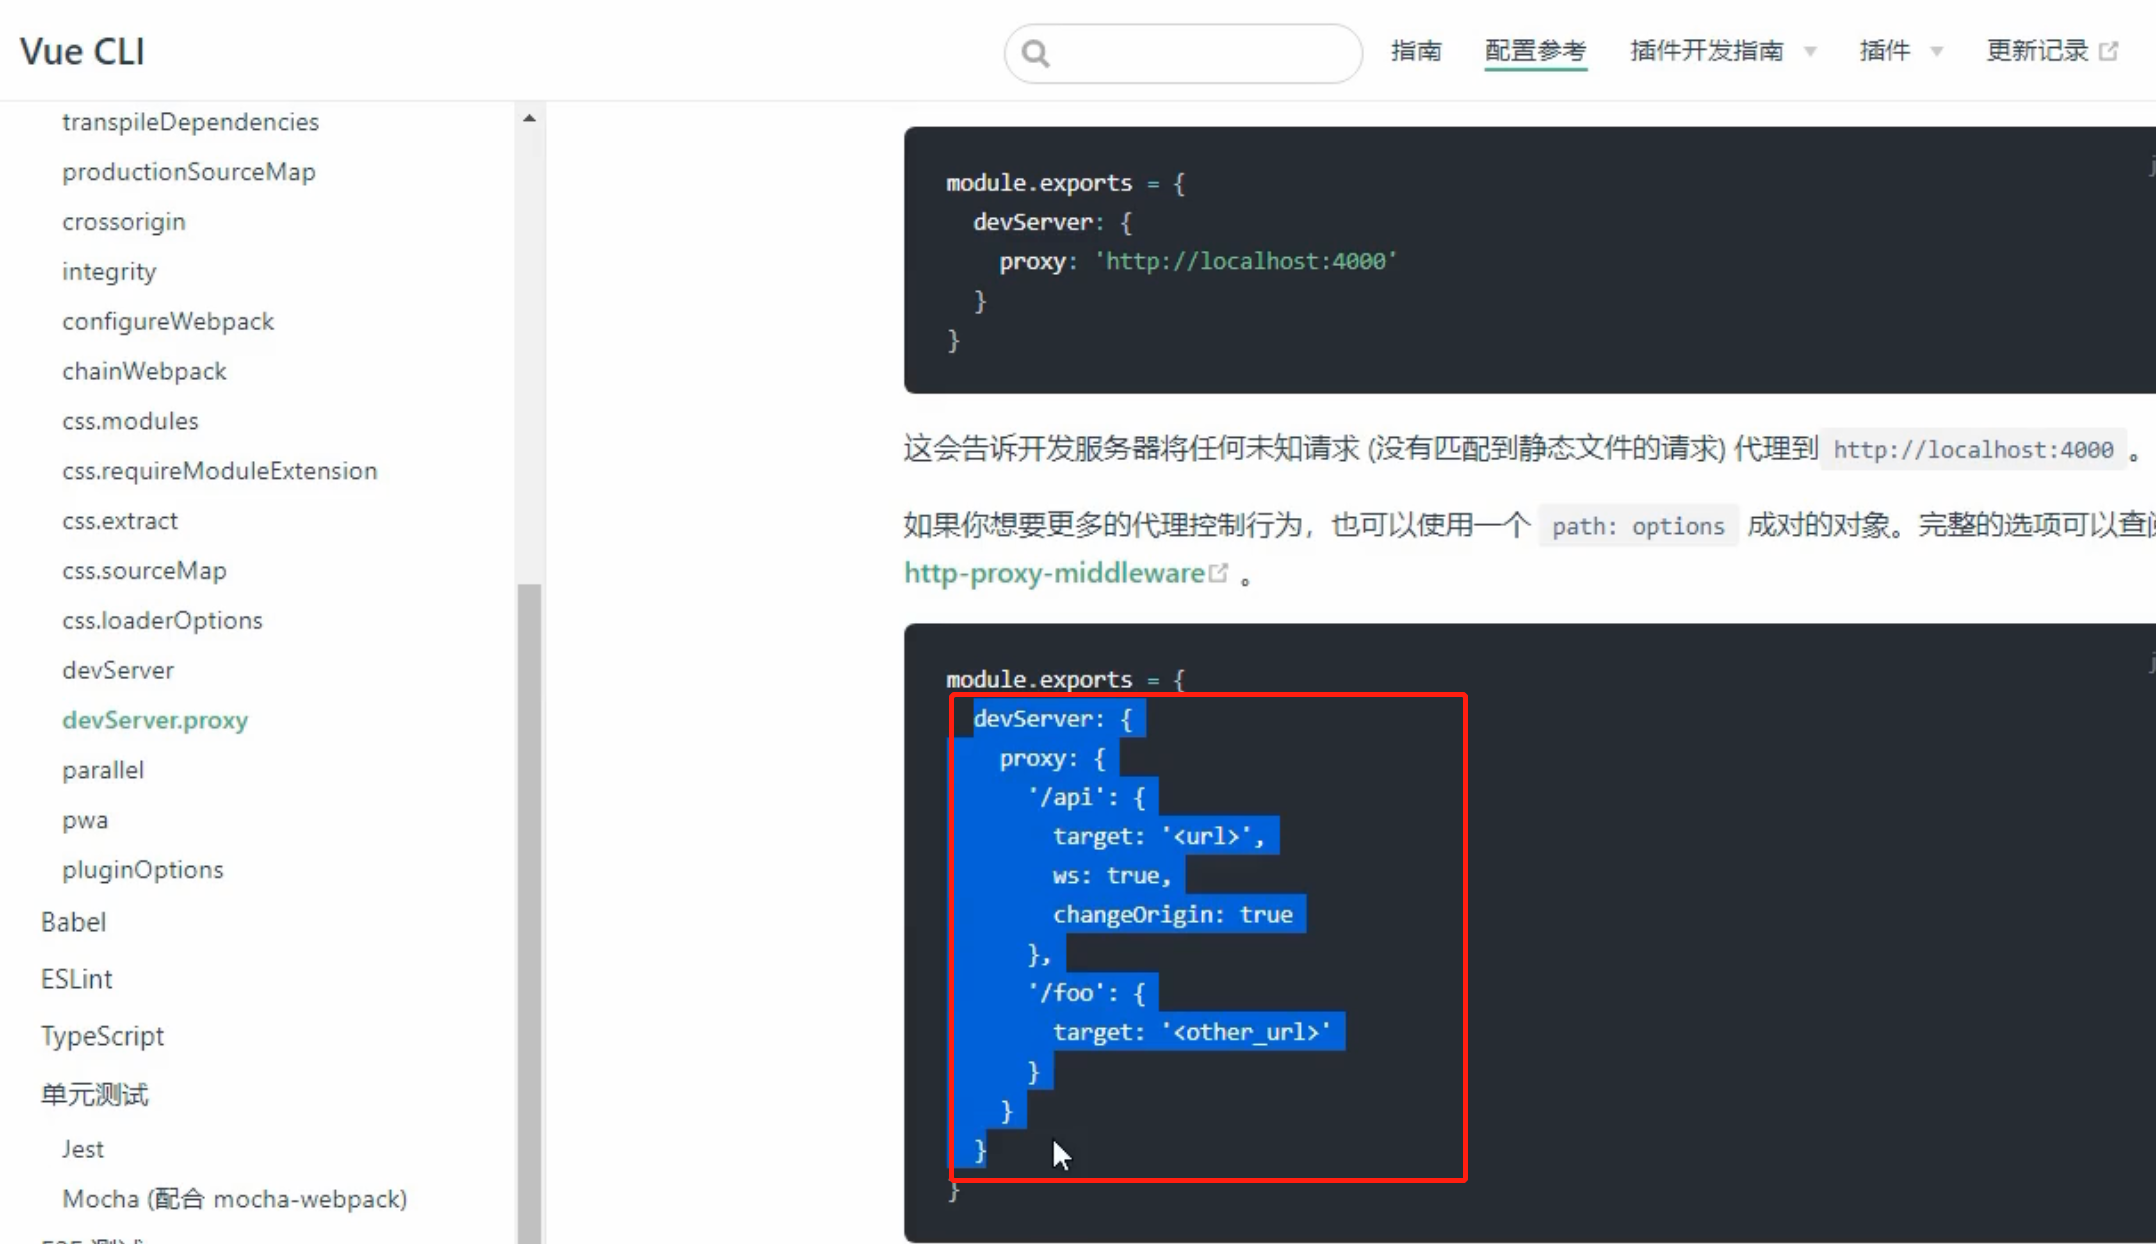Select pwa in the sidebar
Image resolution: width=2156 pixels, height=1244 pixels.
click(85, 821)
